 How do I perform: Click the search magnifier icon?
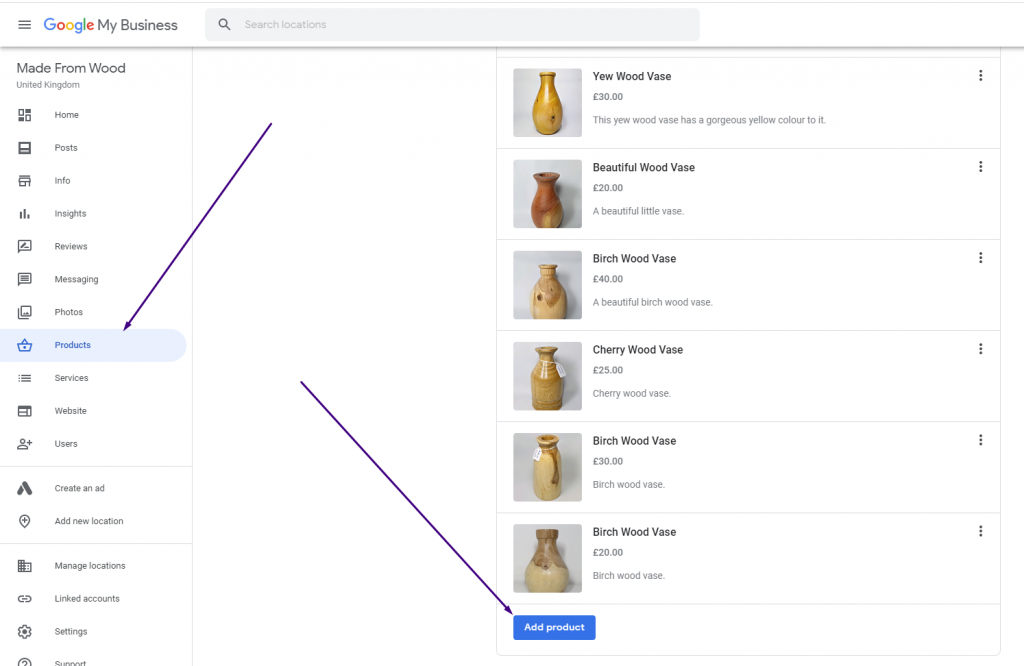click(224, 24)
